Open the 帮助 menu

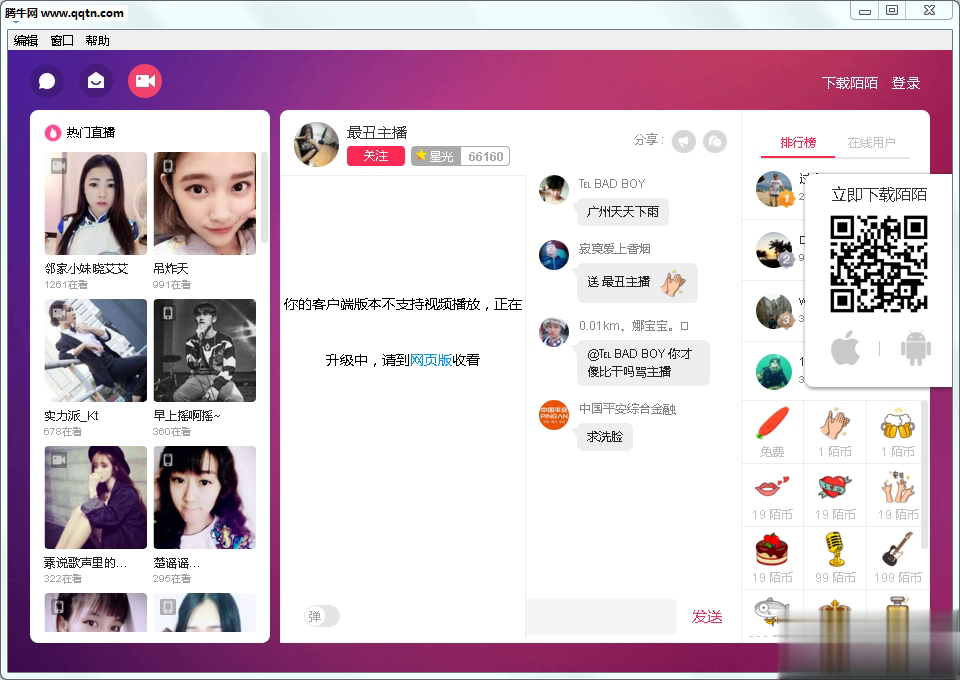[97, 40]
